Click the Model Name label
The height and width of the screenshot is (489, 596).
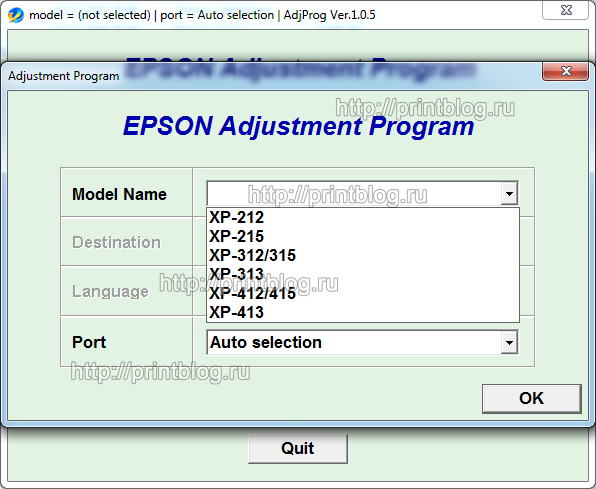[119, 194]
